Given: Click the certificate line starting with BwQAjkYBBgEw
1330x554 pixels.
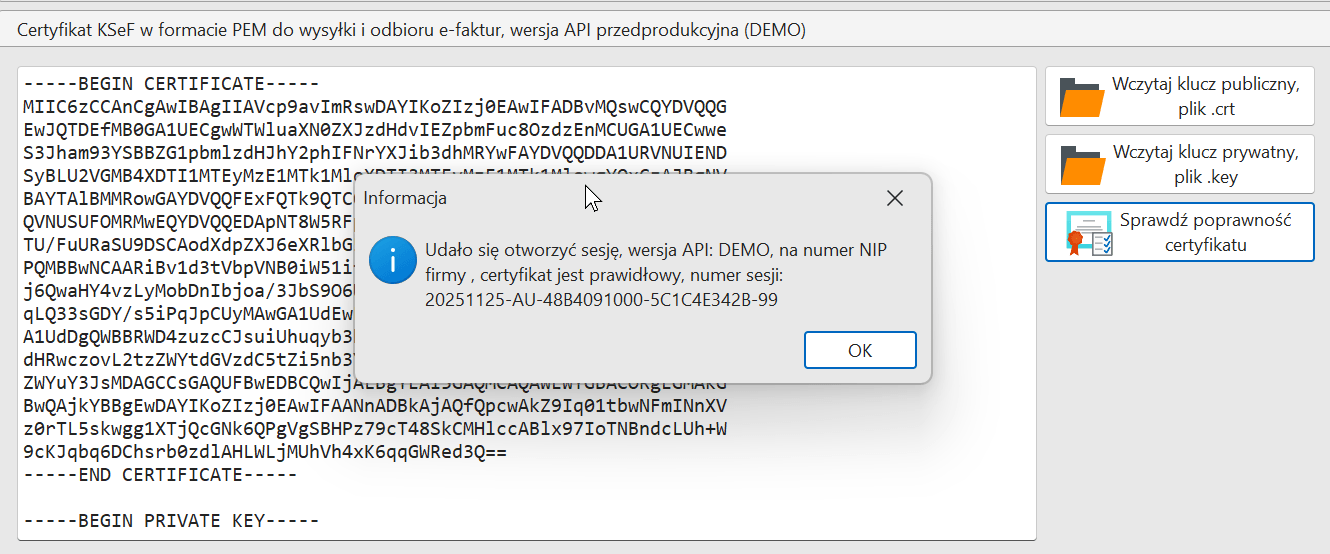Looking at the screenshot, I should 374,406.
